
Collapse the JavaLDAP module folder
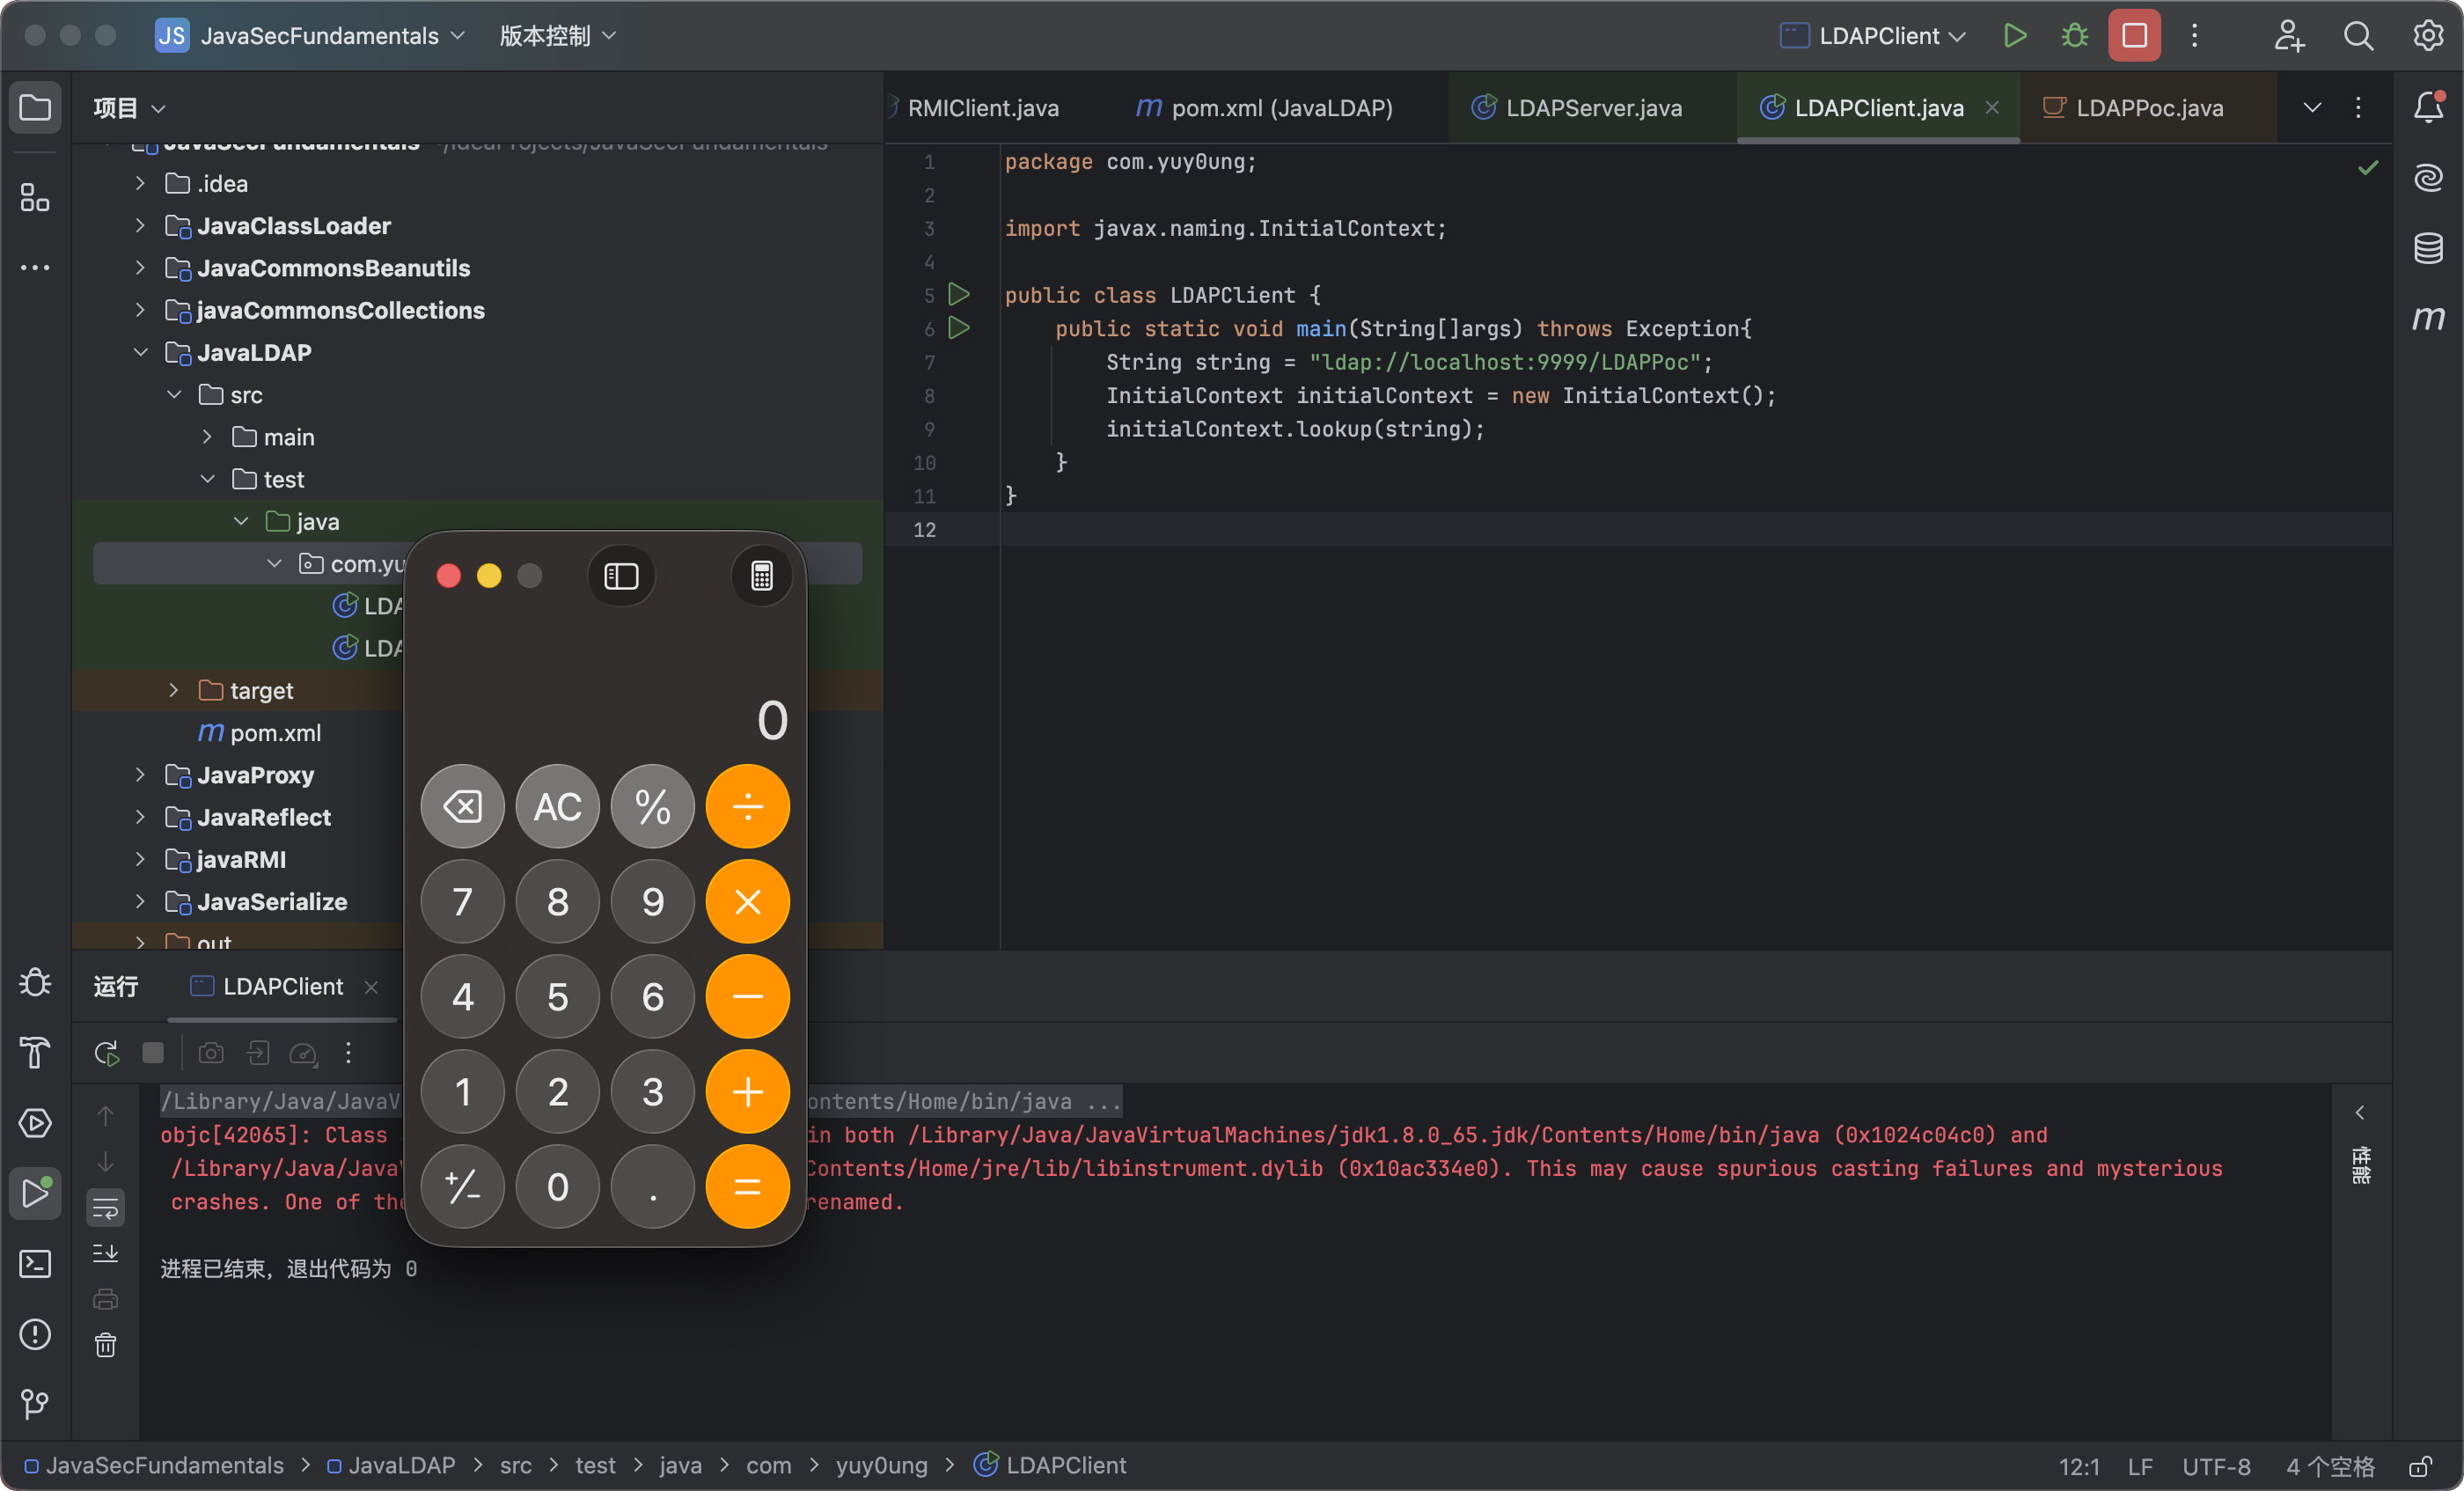point(140,353)
